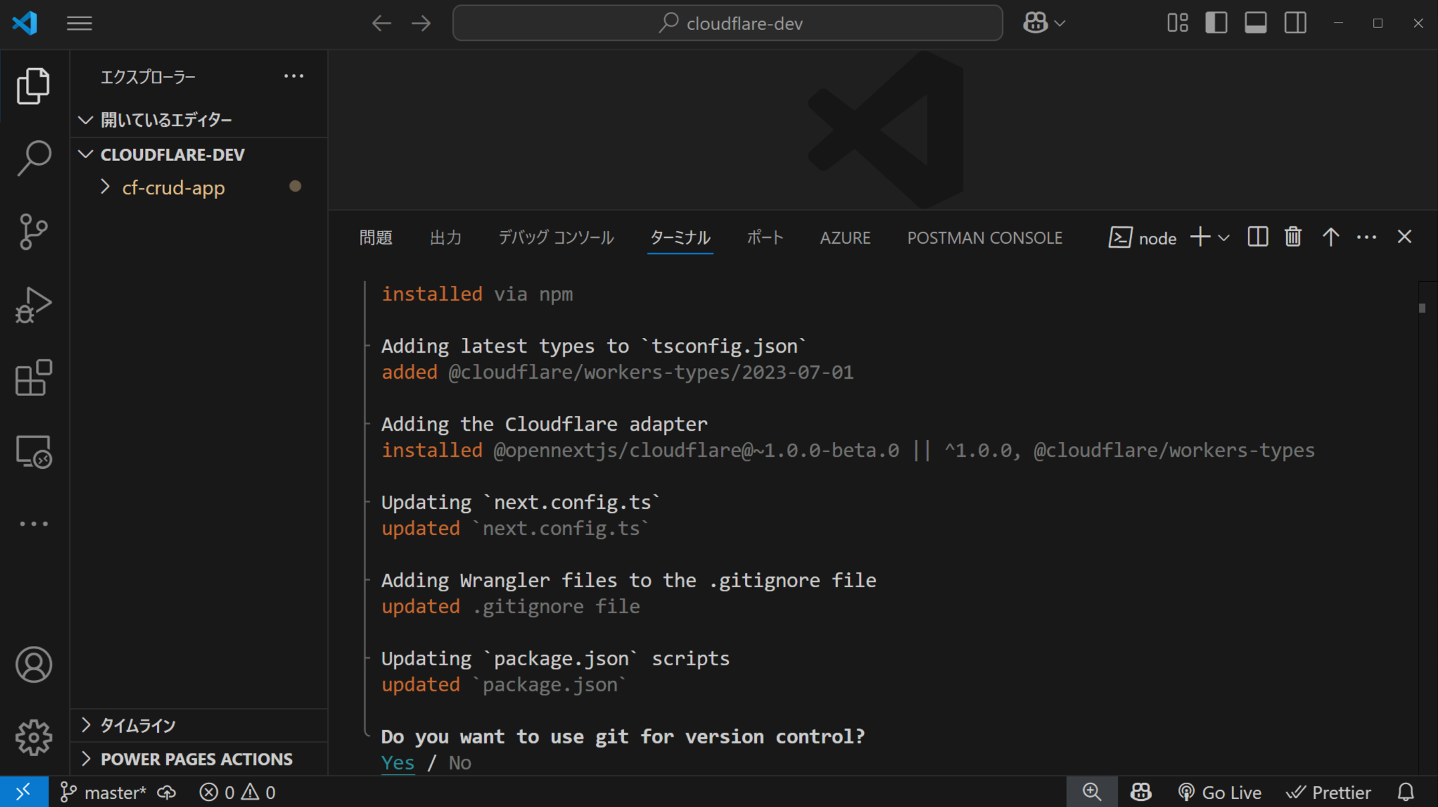Maximize the panel size with up arrow
Screen dimensions: 1438x807
click(x=1330, y=237)
